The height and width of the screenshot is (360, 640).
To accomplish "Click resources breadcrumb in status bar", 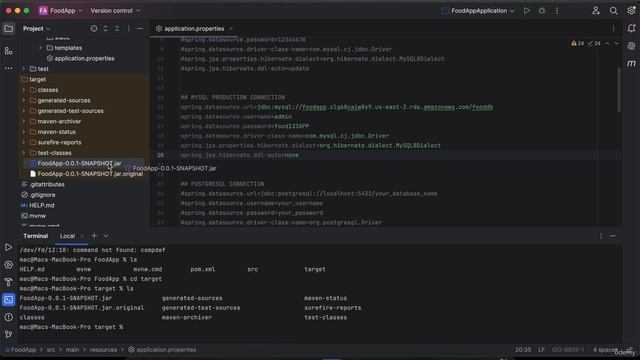I will (103, 350).
